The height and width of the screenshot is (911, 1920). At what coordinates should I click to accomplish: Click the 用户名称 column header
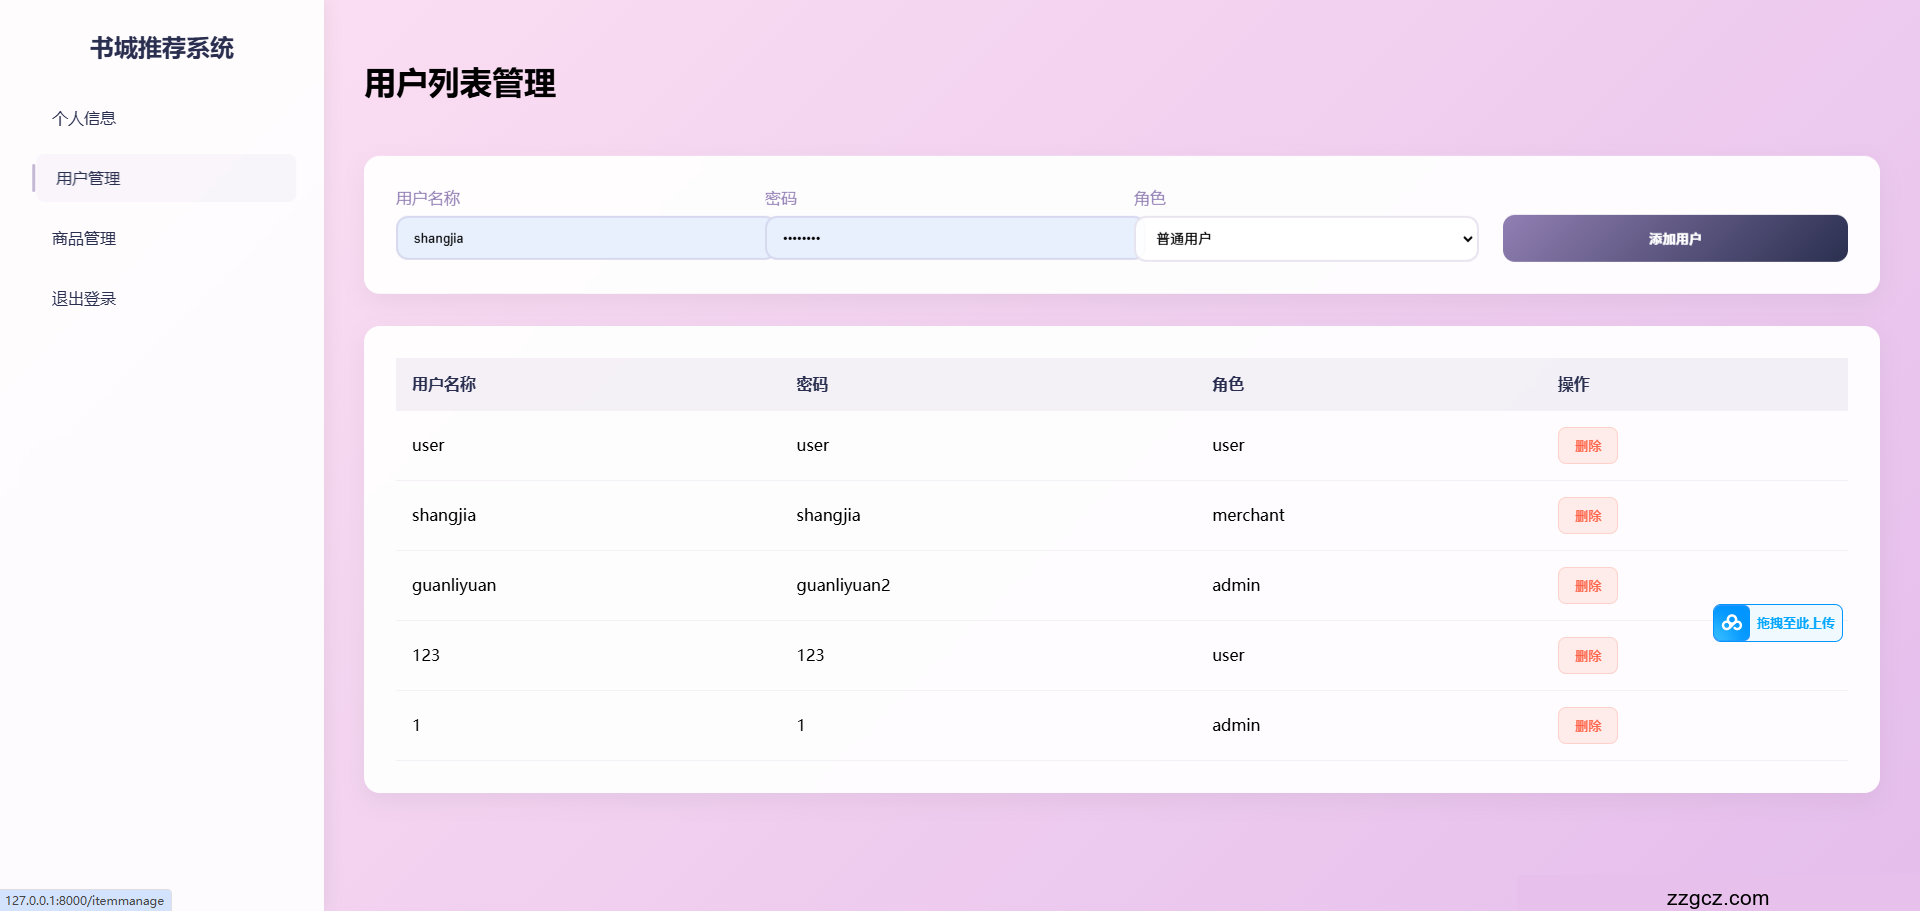(444, 384)
